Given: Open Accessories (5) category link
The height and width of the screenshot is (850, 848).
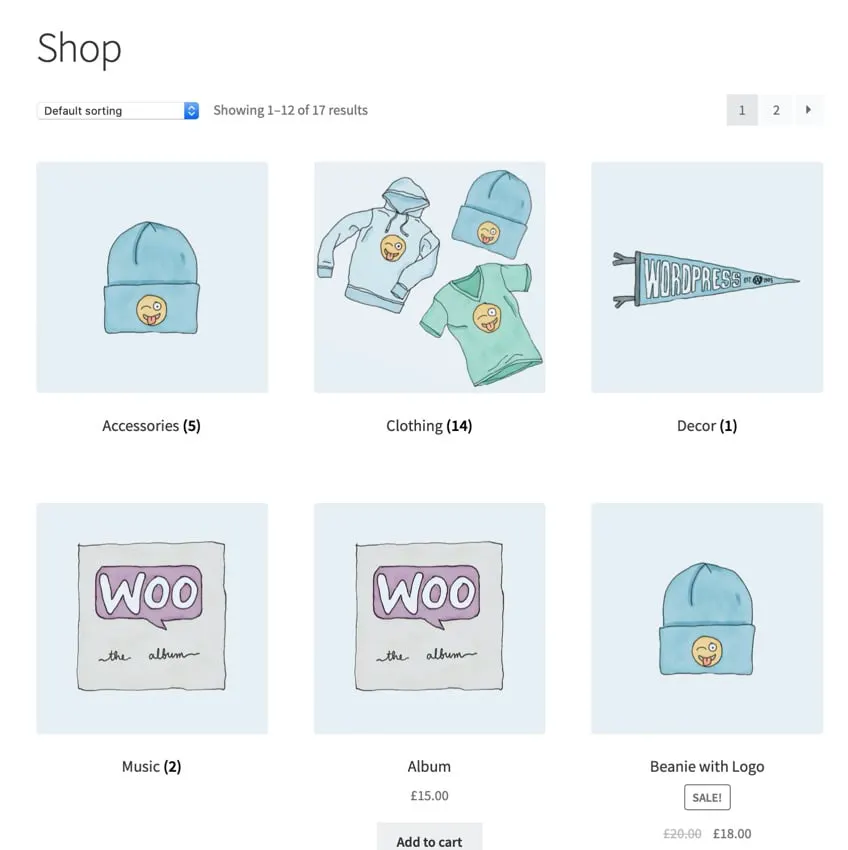Looking at the screenshot, I should [x=151, y=426].
